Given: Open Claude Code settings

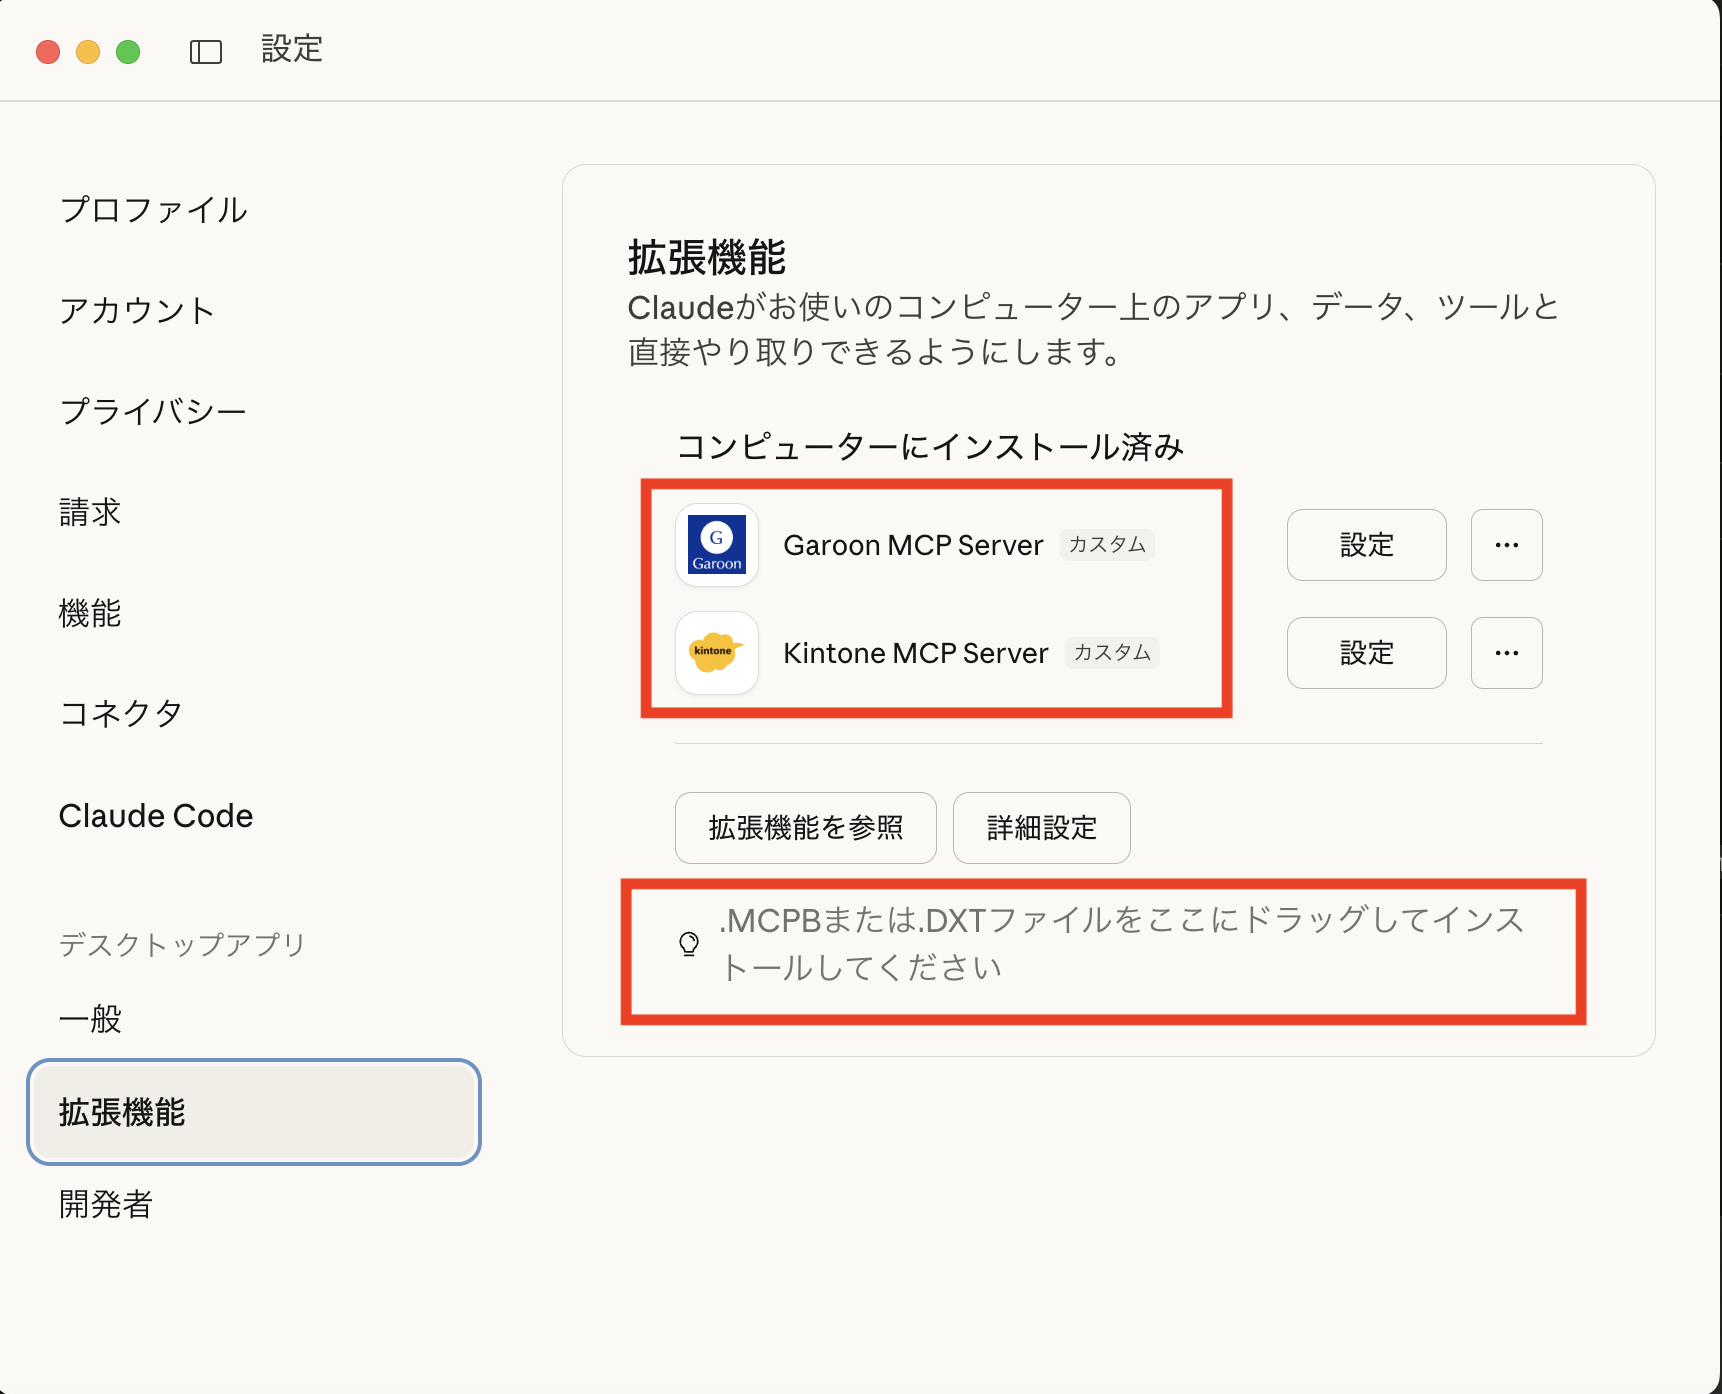Looking at the screenshot, I should [156, 816].
